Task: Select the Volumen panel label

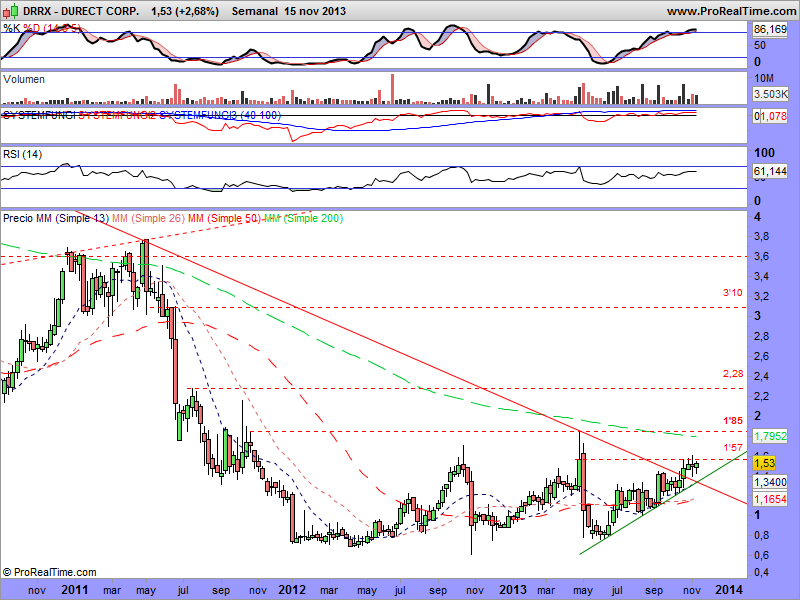Action: coord(23,79)
